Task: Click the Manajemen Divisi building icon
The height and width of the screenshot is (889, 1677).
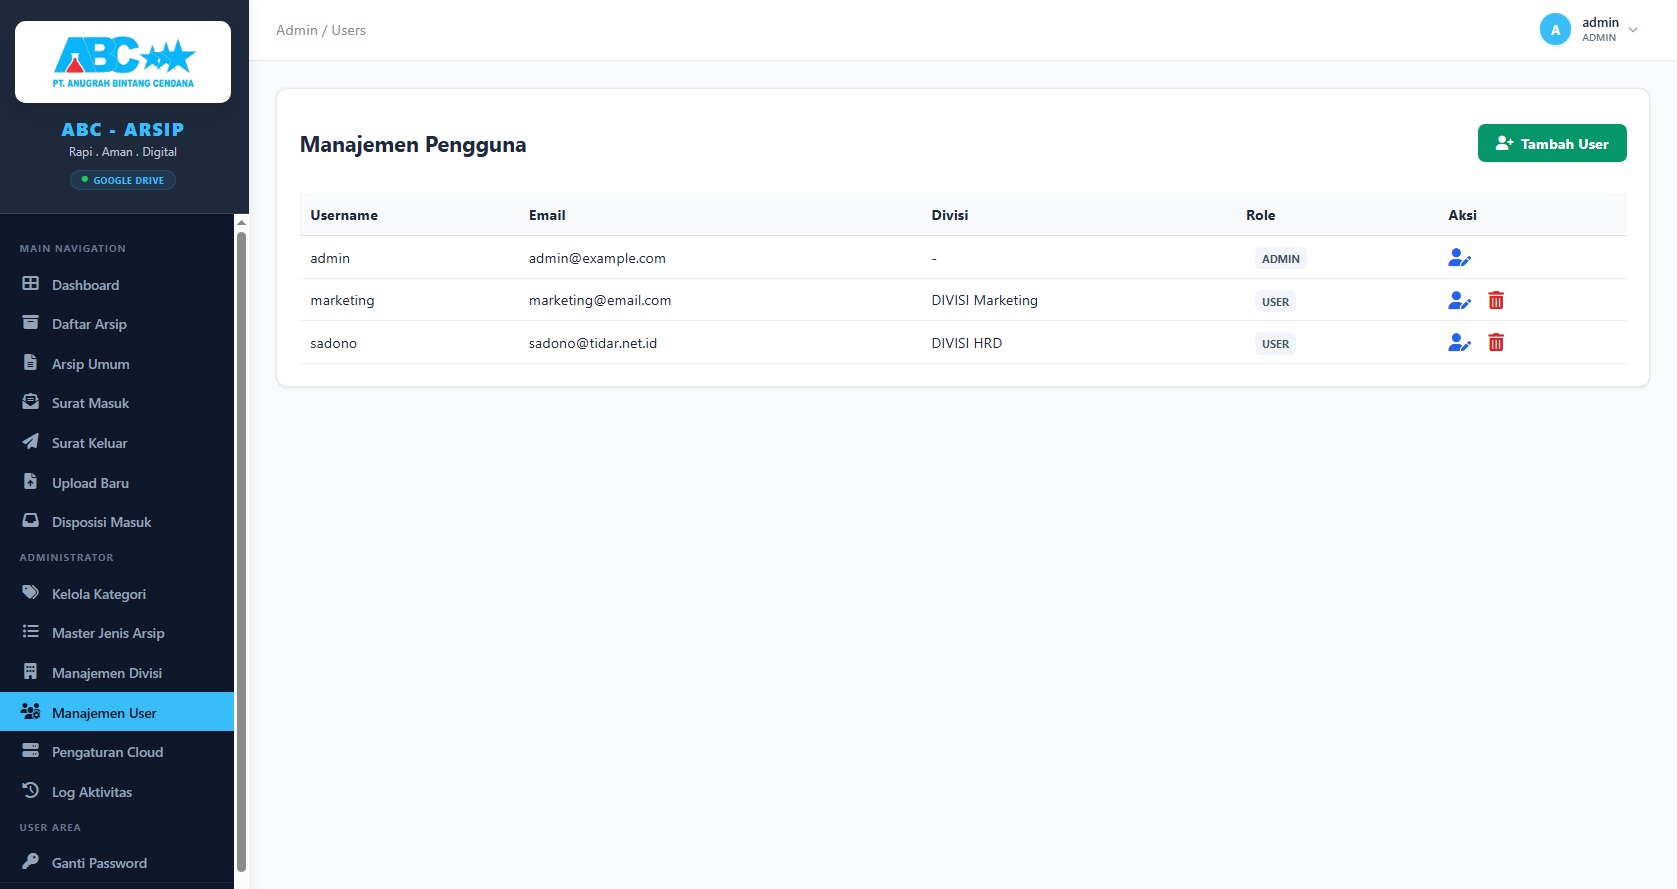Action: coord(31,672)
